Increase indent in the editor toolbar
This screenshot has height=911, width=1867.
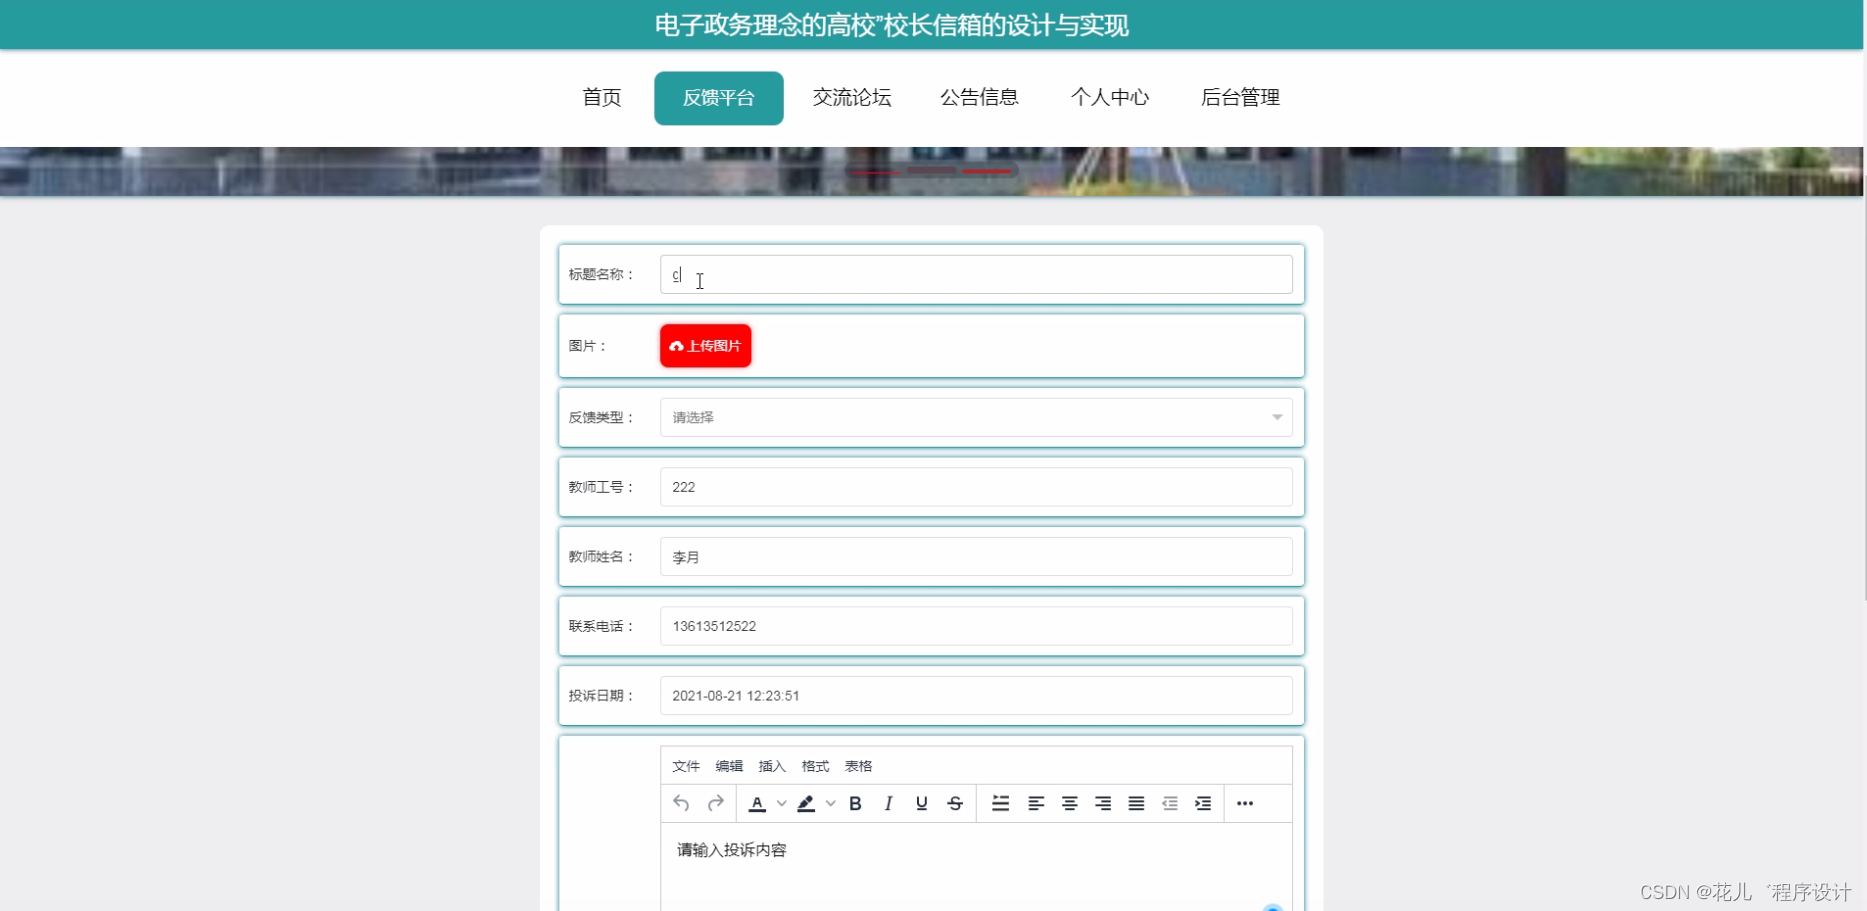(1203, 803)
